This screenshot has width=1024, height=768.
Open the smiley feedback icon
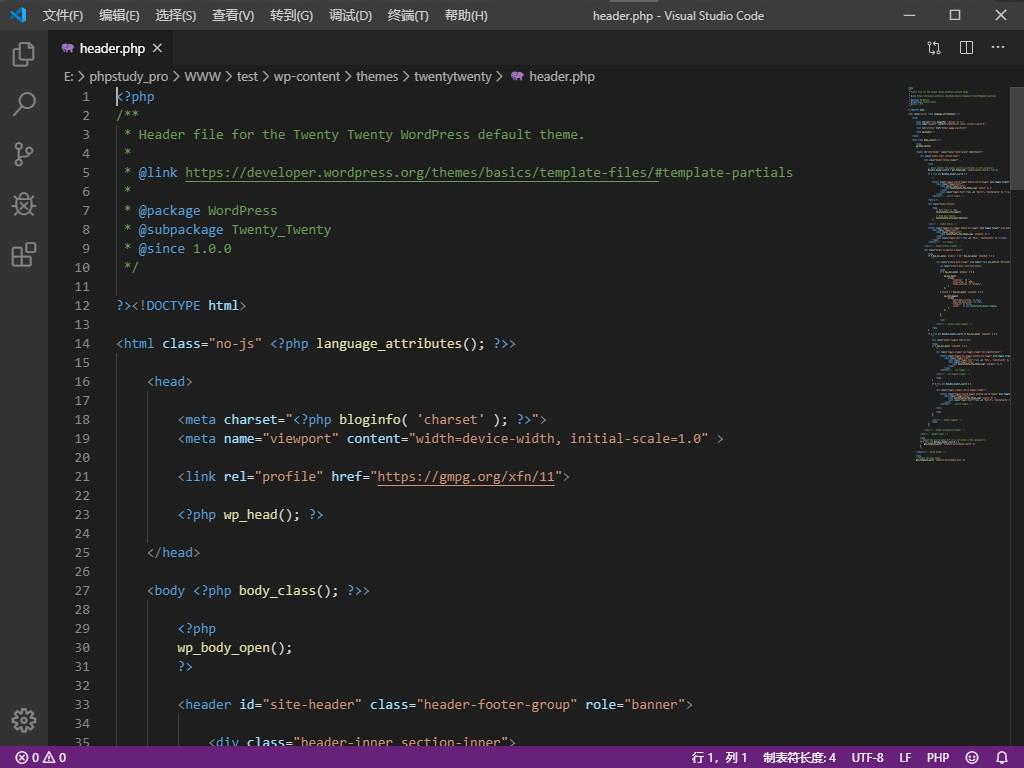969,757
